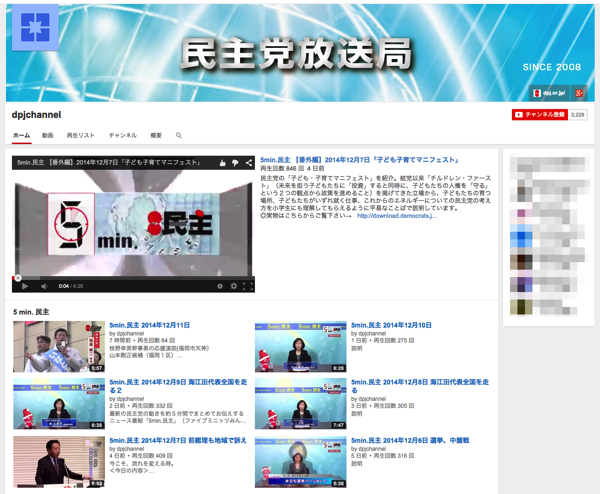This screenshot has height=494, width=600.
Task: Open title 2014年12月8日 海江田代表全国を走る
Action: pos(420,386)
